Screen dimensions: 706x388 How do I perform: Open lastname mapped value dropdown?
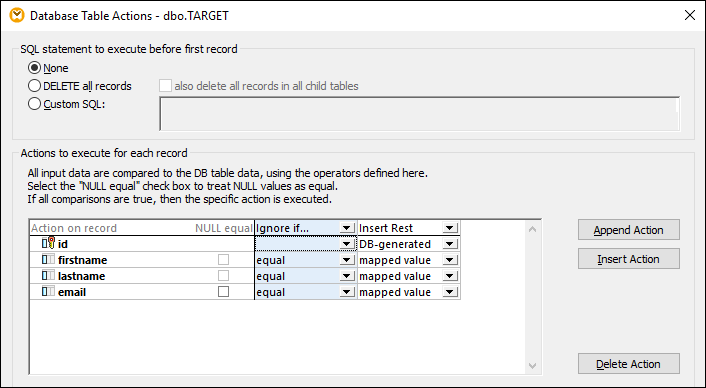(449, 276)
